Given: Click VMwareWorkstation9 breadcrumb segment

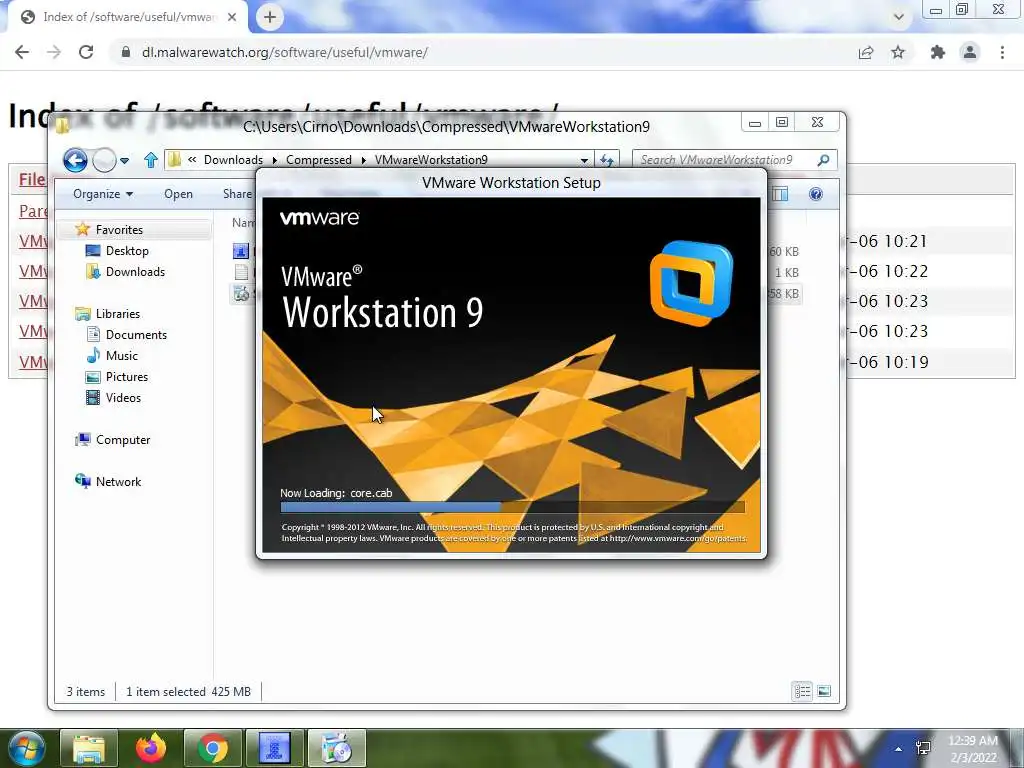Looking at the screenshot, I should 431,160.
